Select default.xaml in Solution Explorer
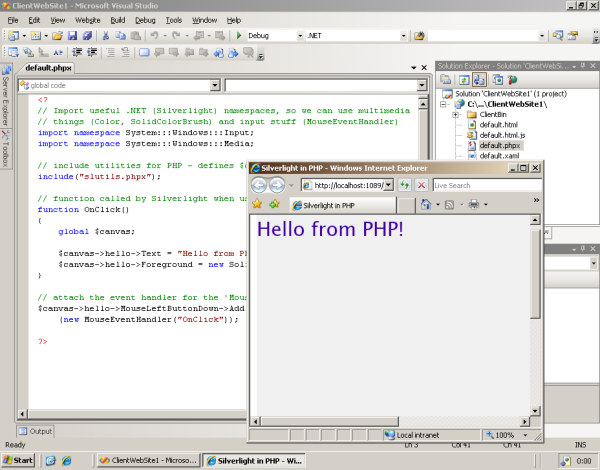The image size is (600, 470). 499,156
